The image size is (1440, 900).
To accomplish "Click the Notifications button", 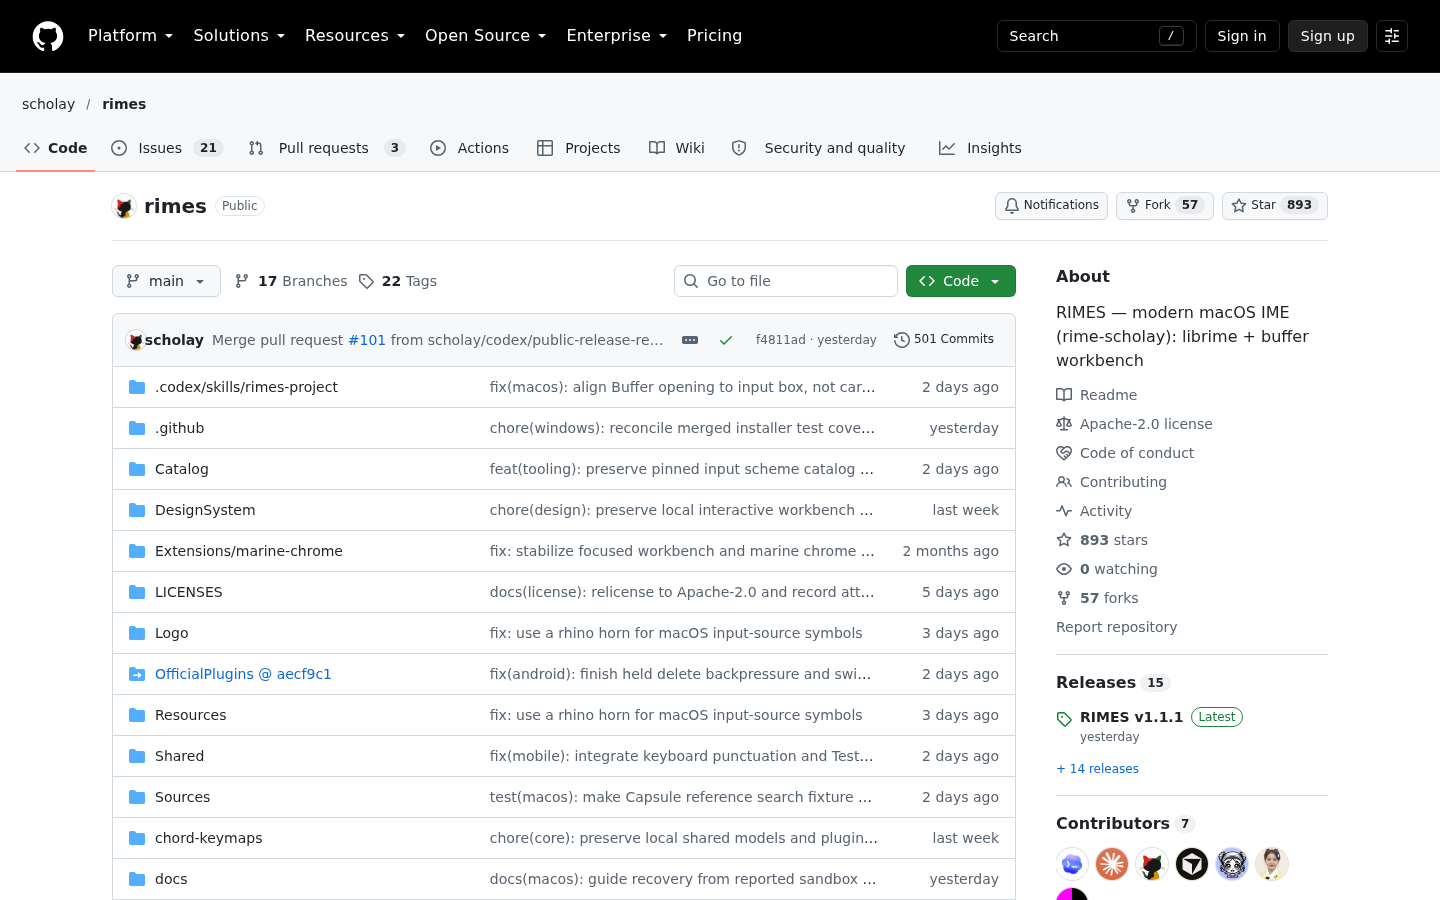I will [x=1051, y=206].
